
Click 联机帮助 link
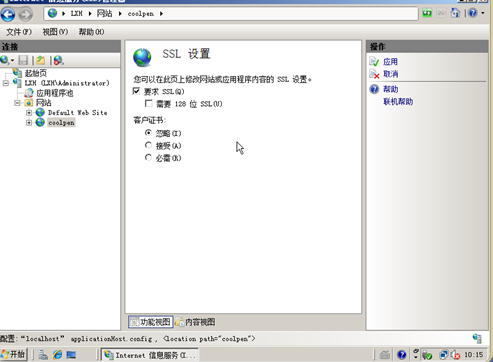tap(398, 102)
